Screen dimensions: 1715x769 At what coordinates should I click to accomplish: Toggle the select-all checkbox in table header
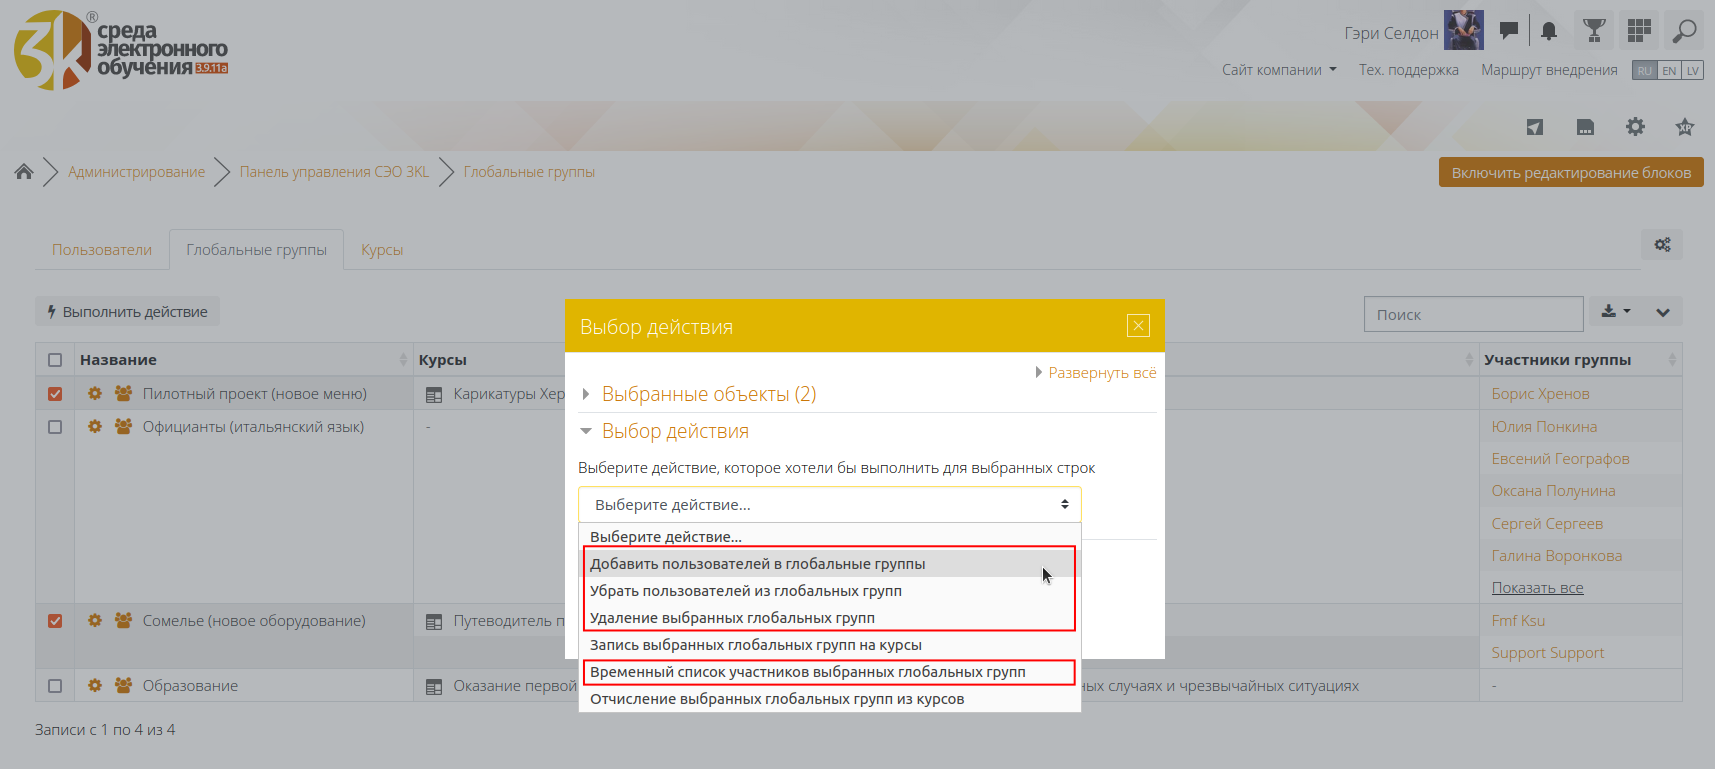pos(55,360)
